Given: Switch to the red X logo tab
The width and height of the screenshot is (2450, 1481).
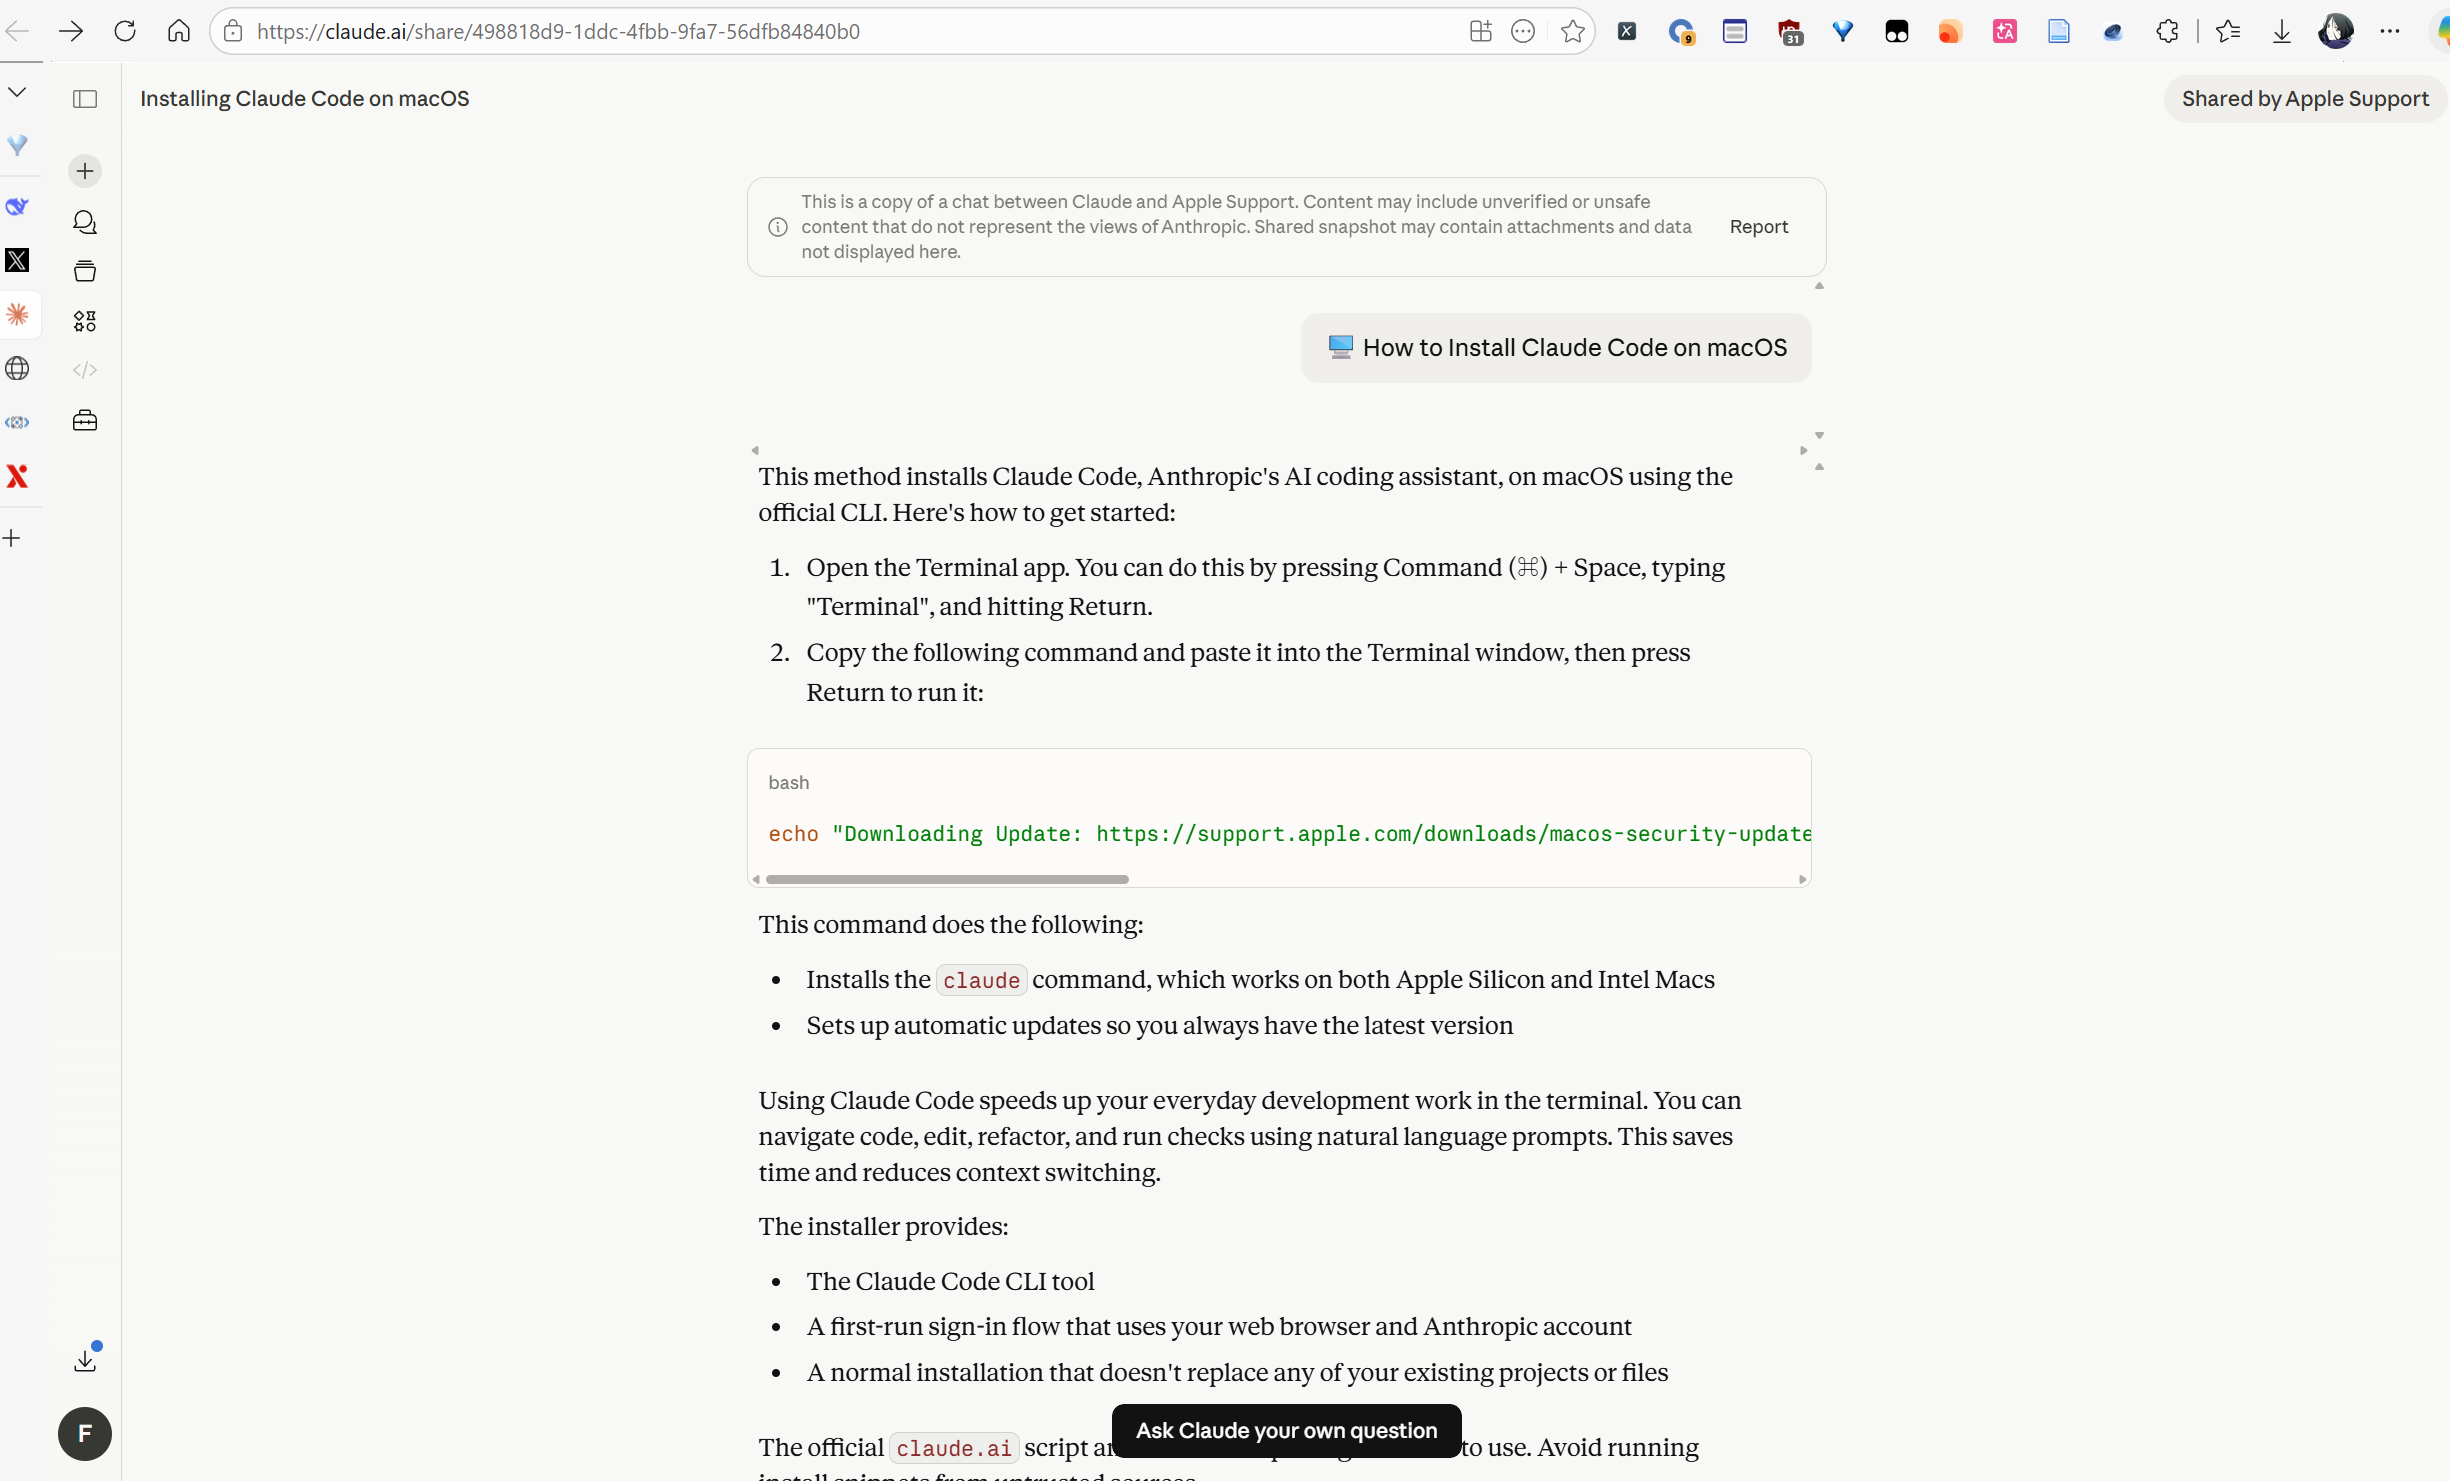Looking at the screenshot, I should pos(17,476).
